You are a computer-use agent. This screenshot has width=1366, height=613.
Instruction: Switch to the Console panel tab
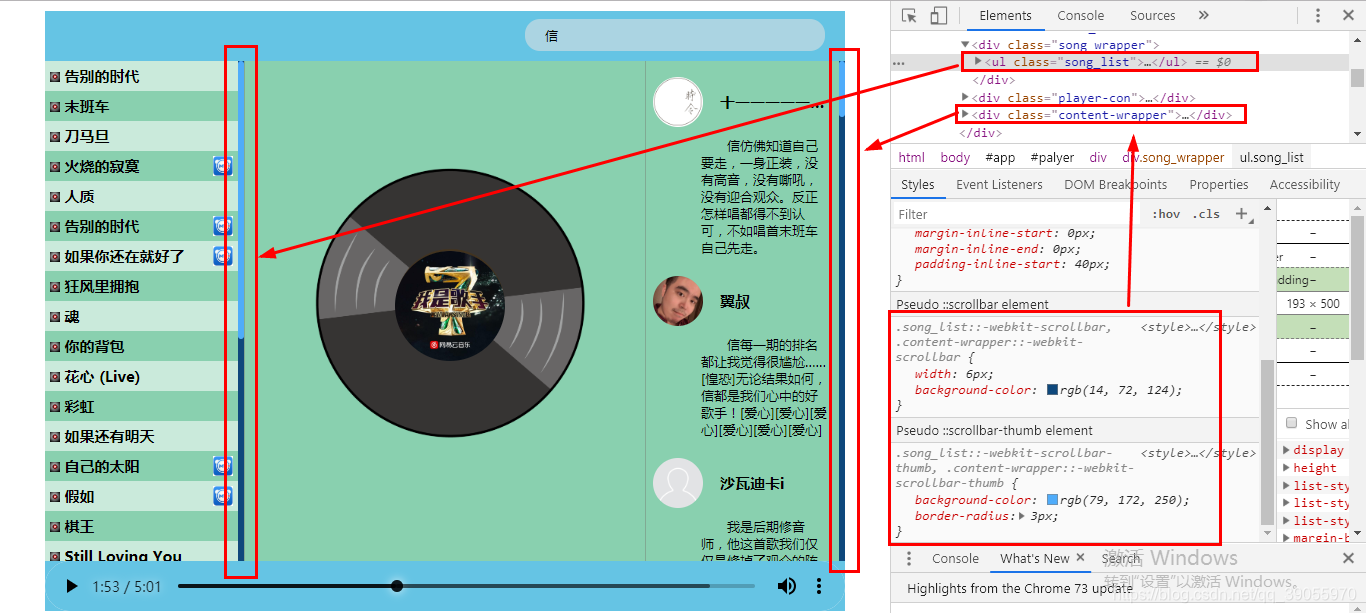(x=1080, y=15)
